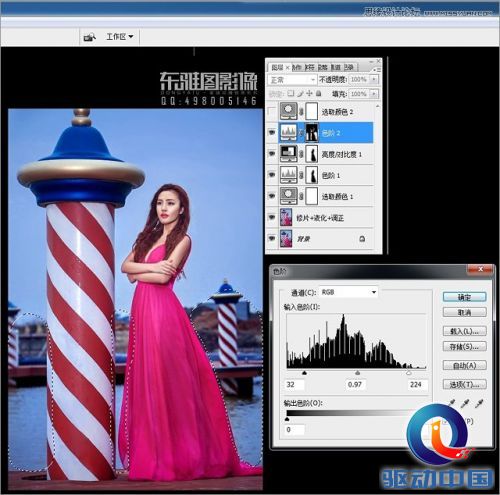Viewport: 500px width, 495px height.
Task: Click the 填充 100% value field
Action: coord(359,94)
